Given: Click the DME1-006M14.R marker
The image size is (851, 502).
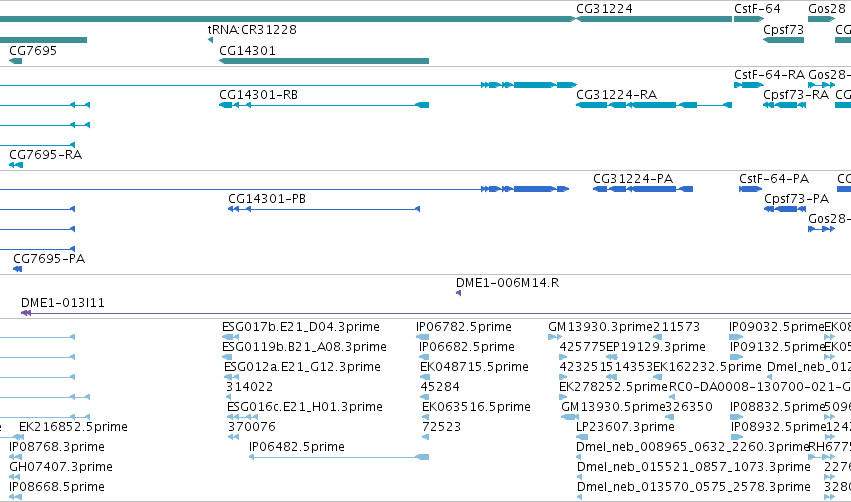Looking at the screenshot, I should tap(459, 293).
